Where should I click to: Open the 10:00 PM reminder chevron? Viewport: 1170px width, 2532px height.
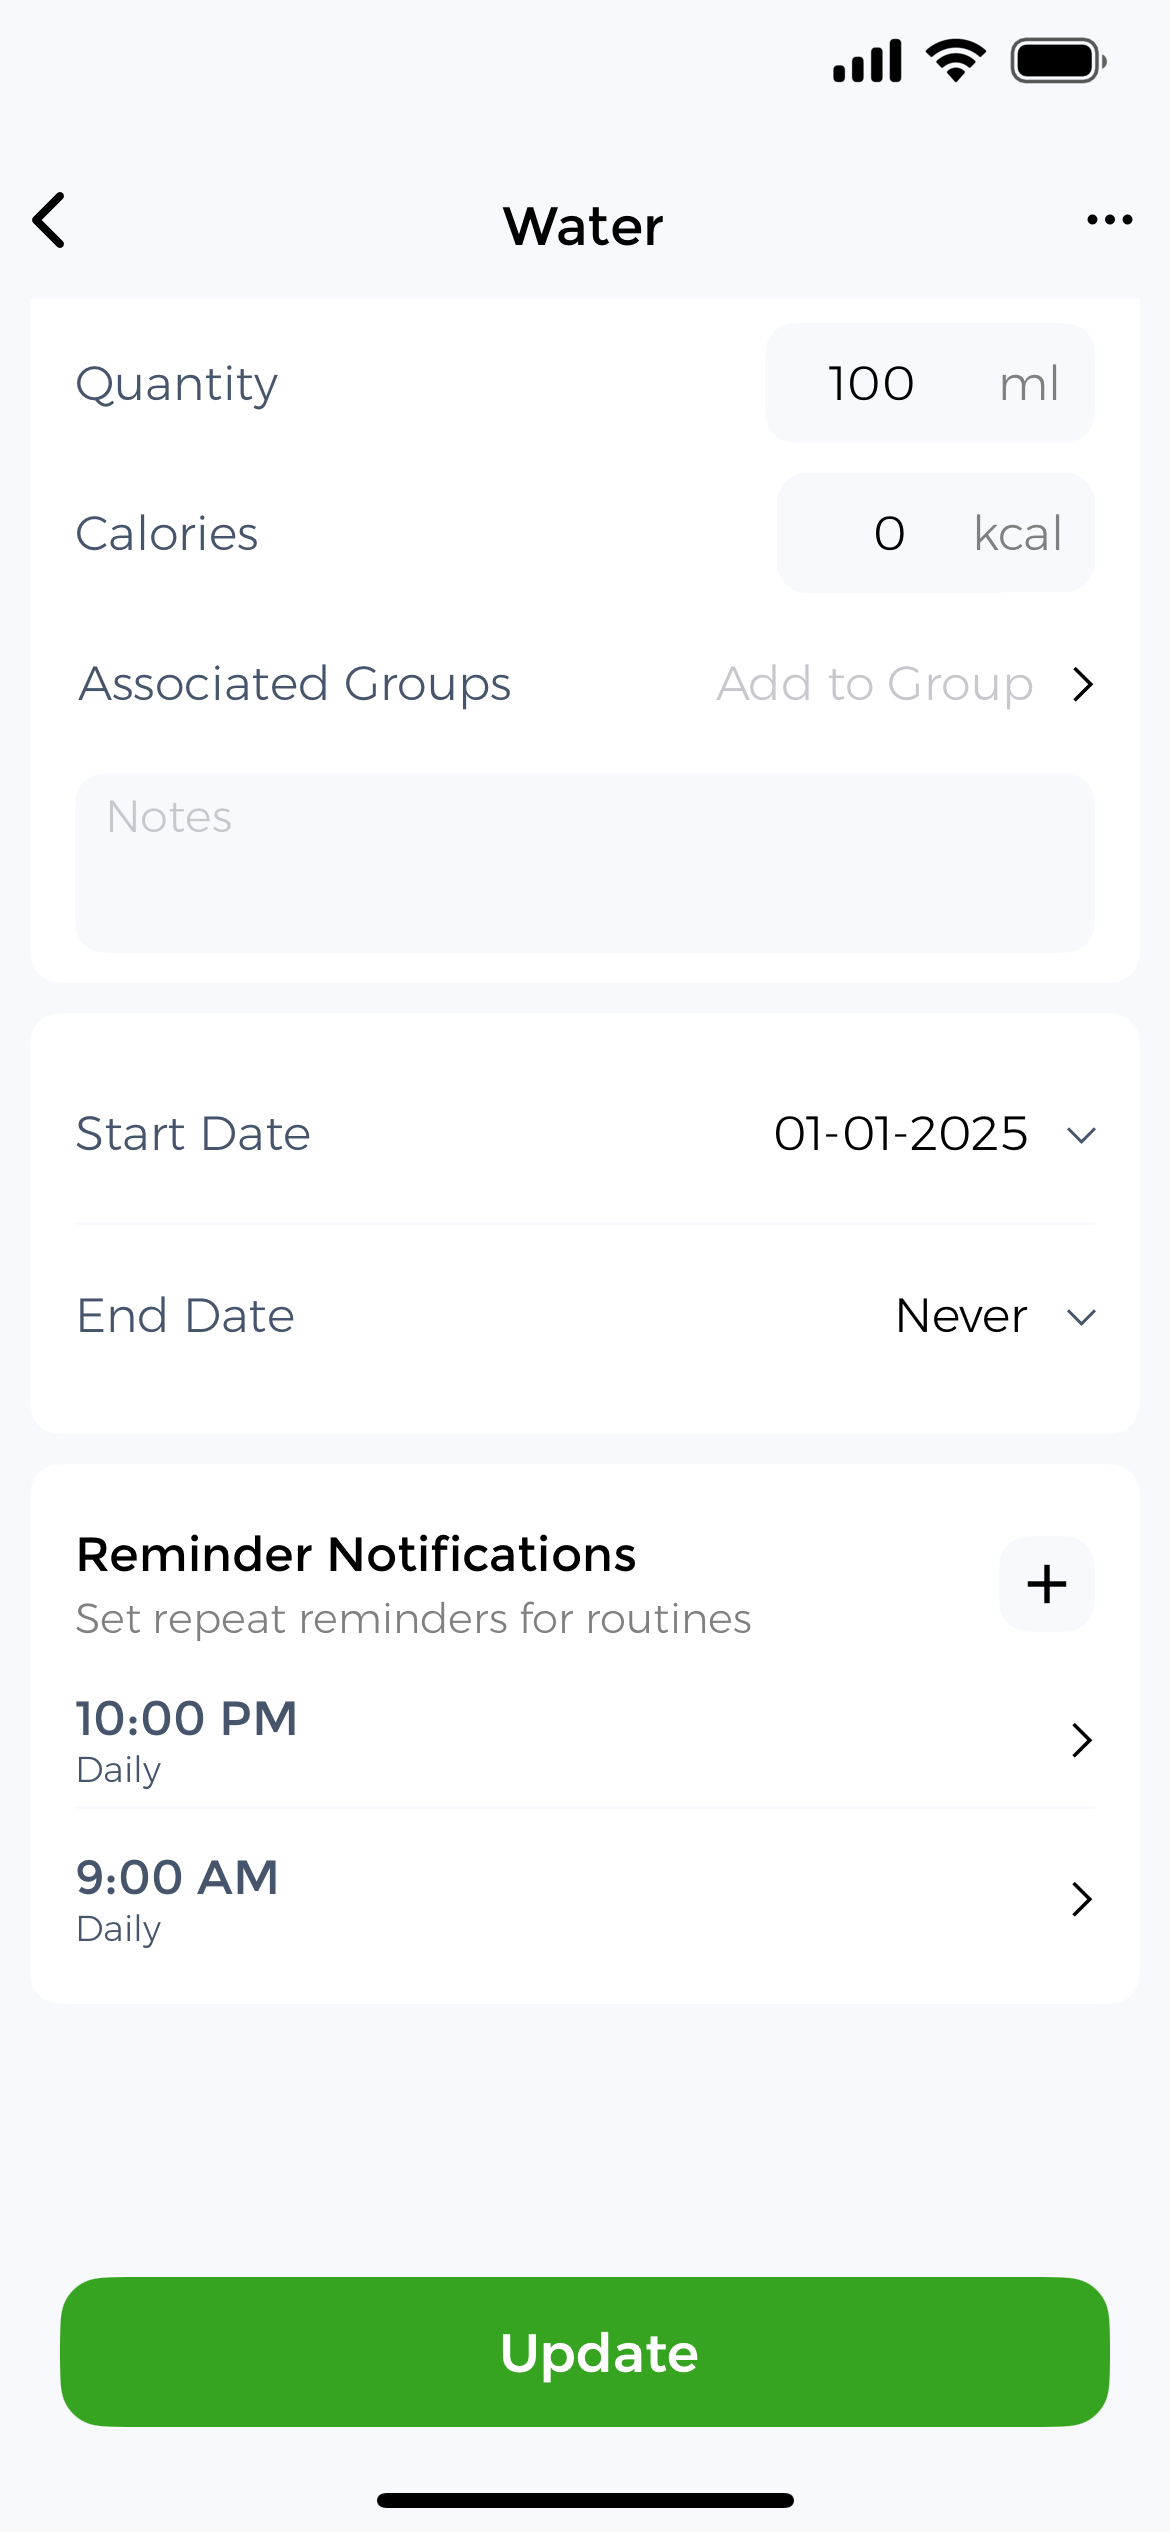pyautogui.click(x=1081, y=1740)
